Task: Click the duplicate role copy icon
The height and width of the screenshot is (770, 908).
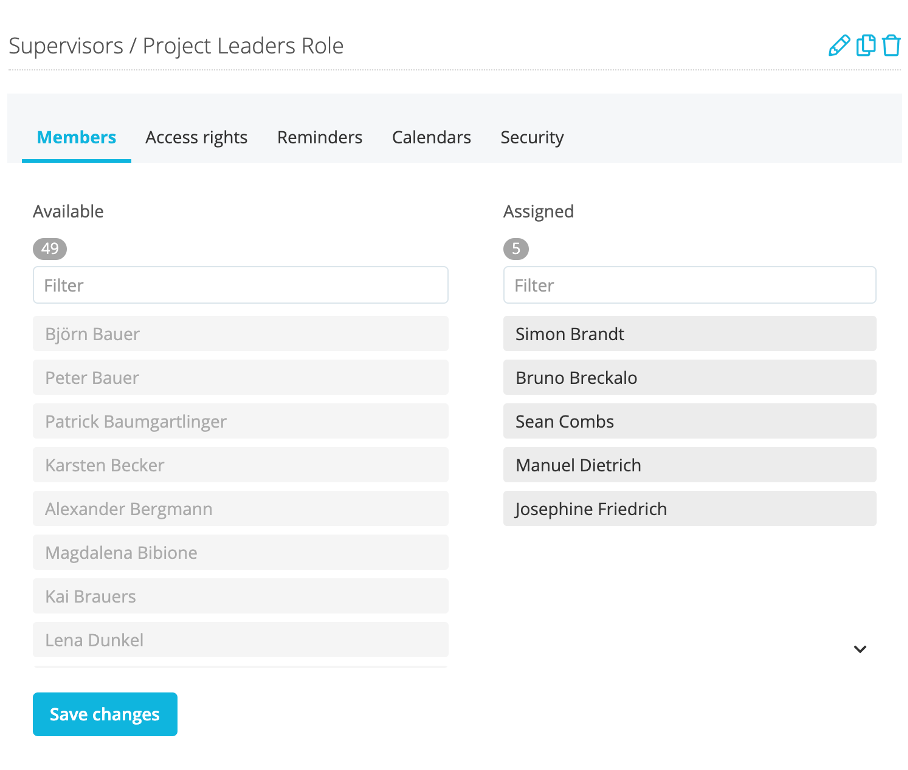Action: (866, 45)
